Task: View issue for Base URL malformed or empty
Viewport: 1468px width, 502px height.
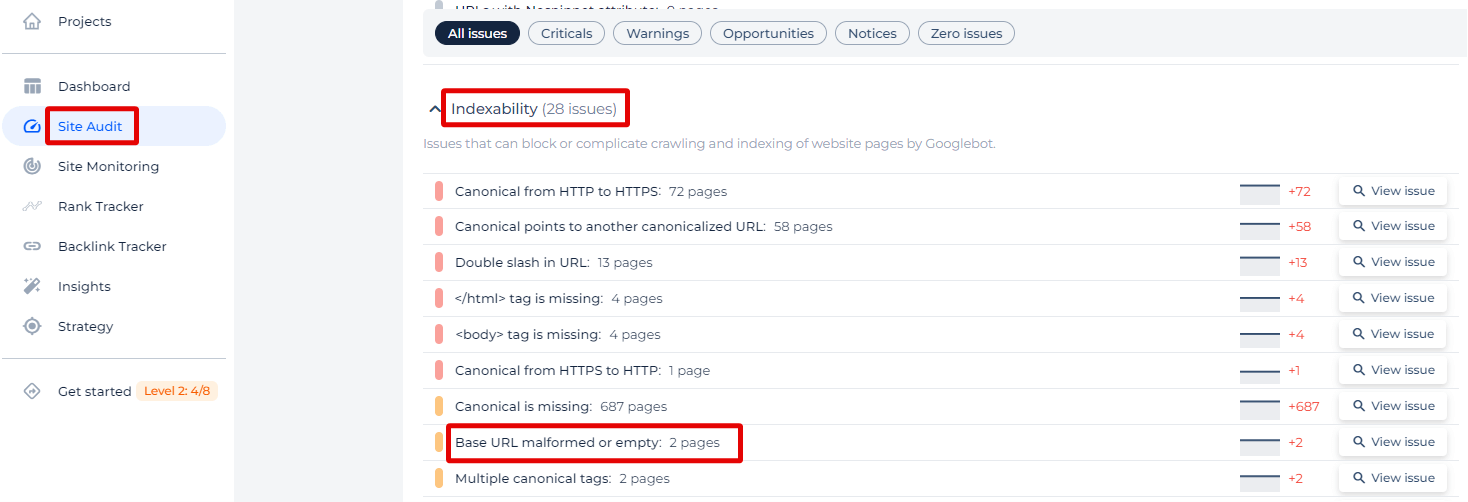Action: [1393, 442]
